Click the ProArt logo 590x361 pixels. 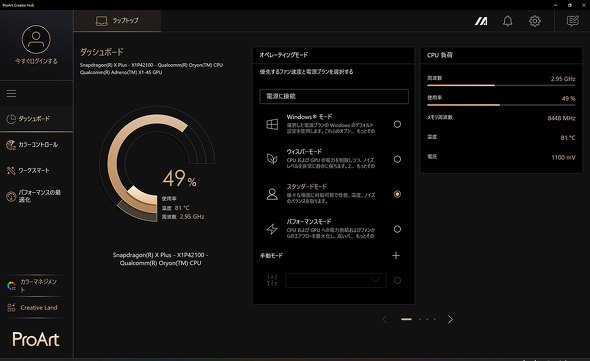36,339
